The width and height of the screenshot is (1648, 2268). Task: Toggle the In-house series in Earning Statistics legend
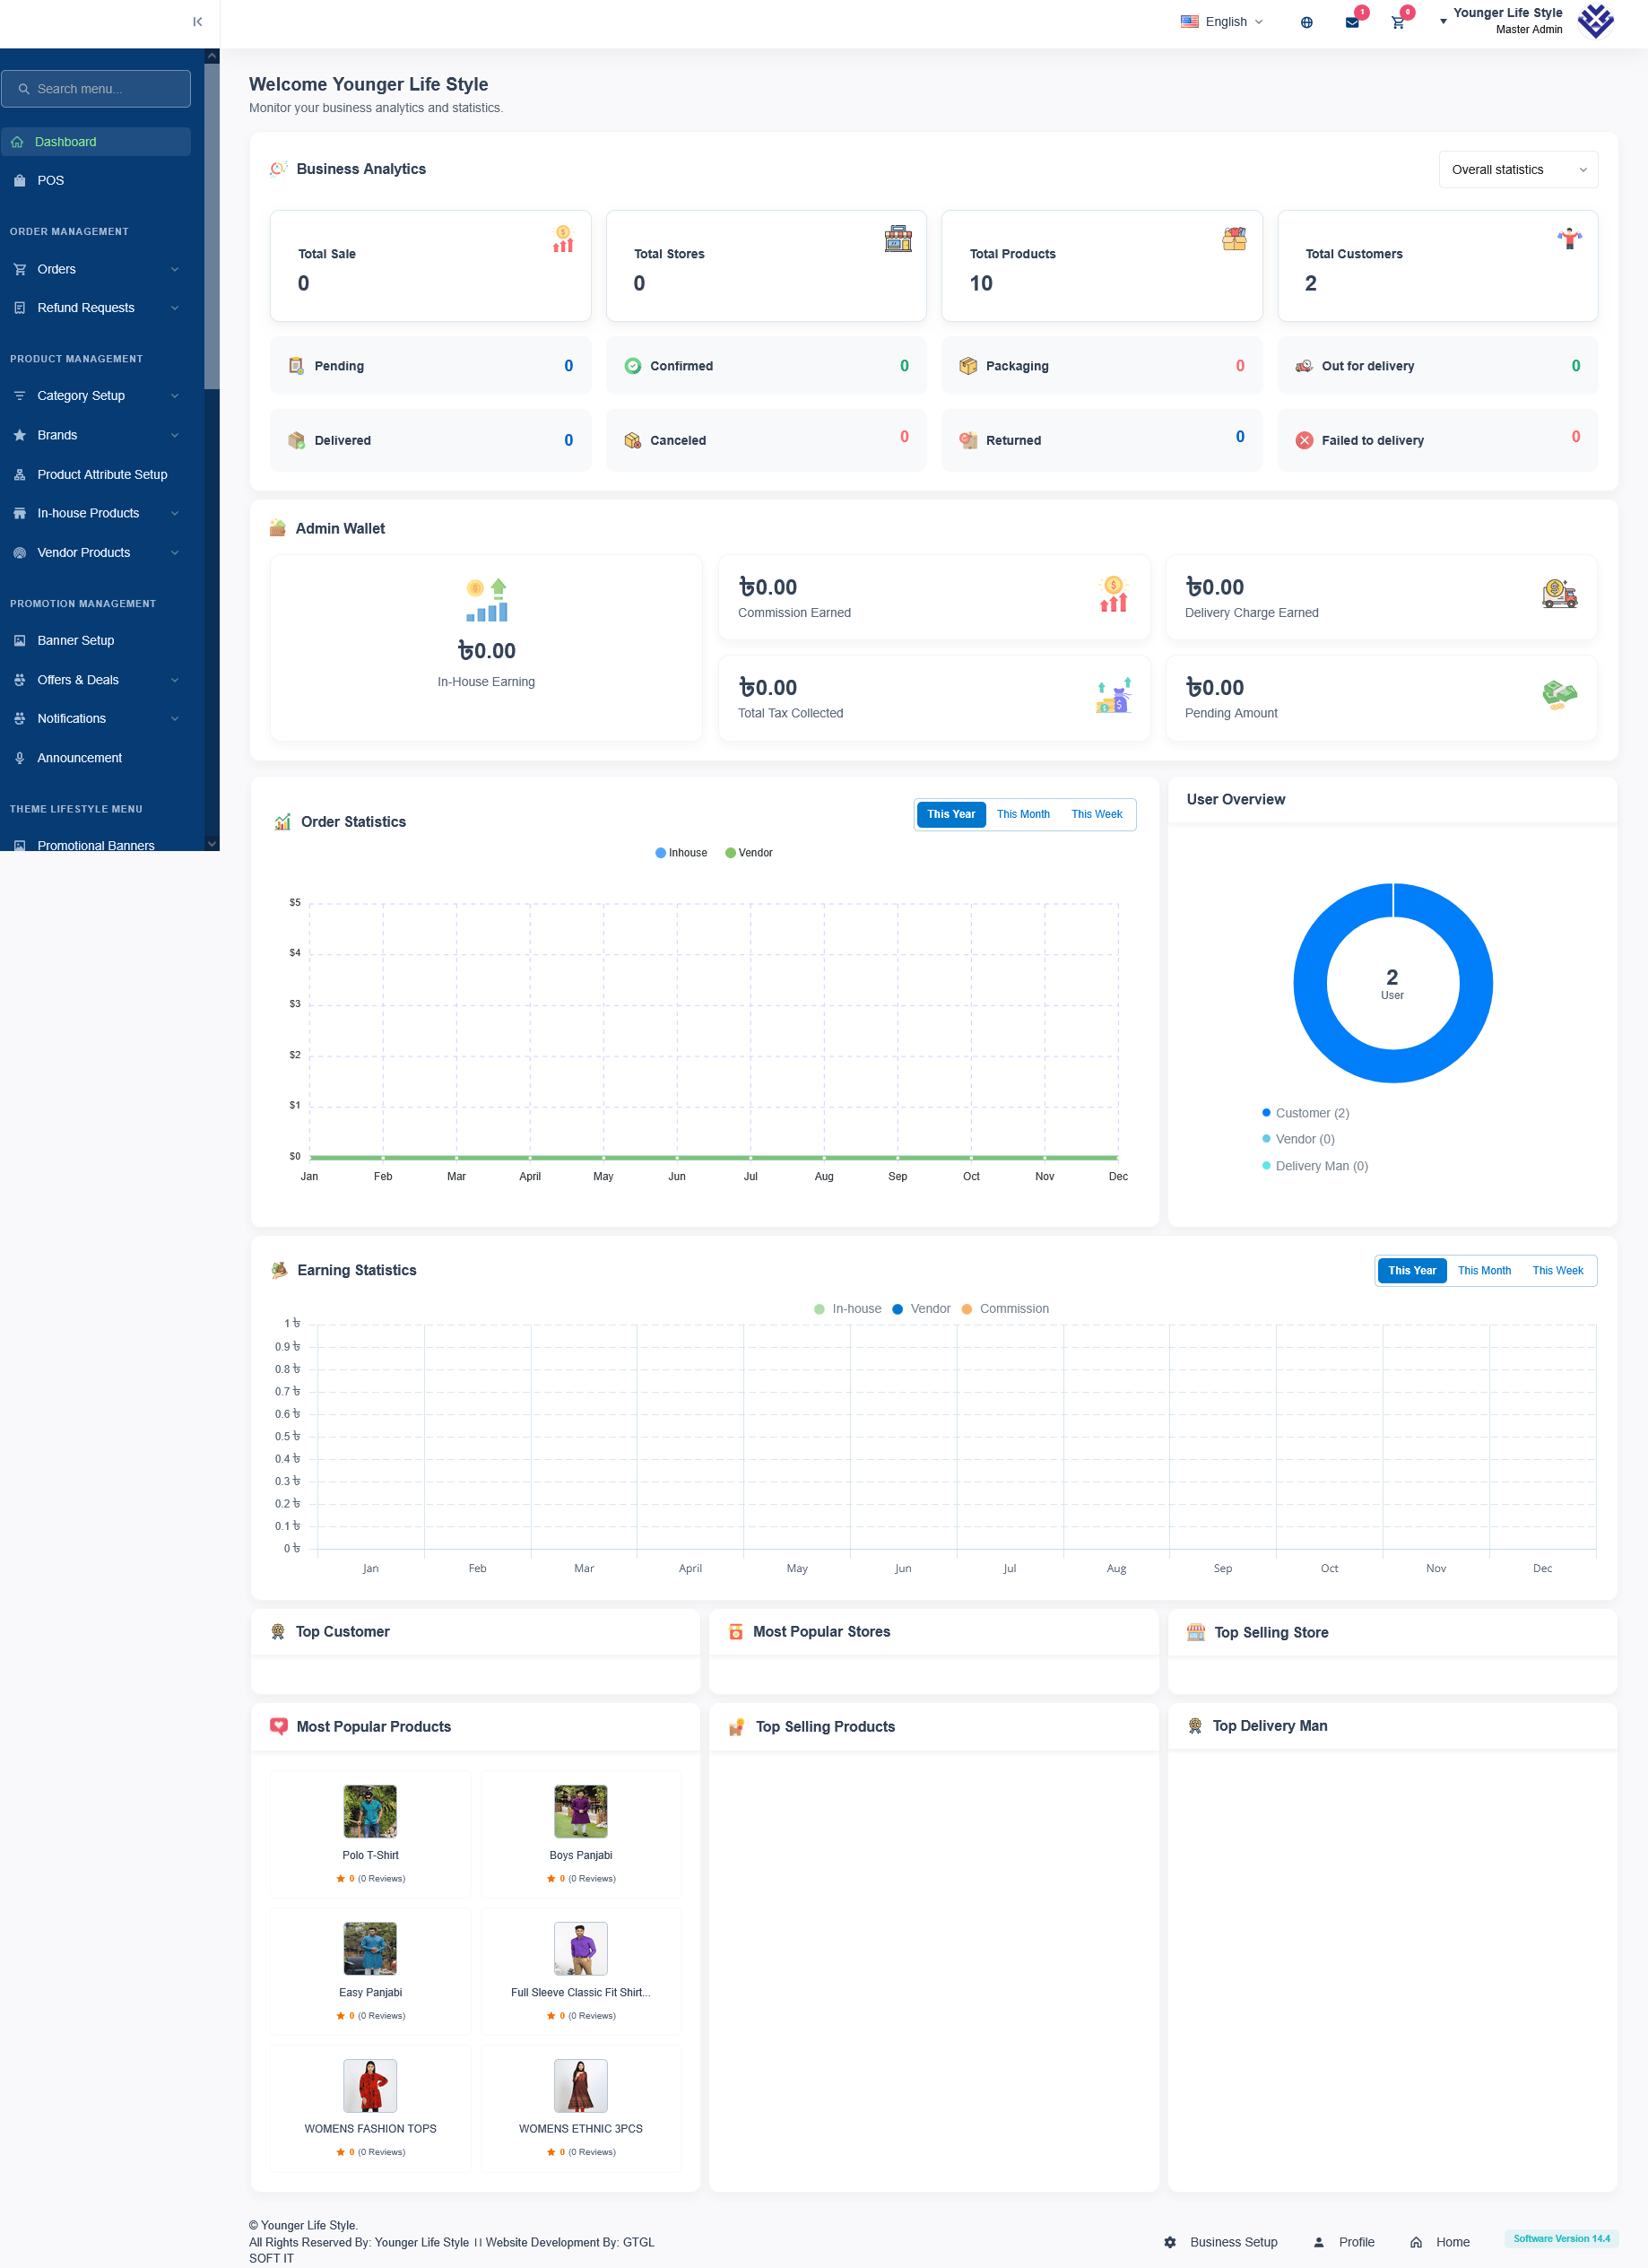[848, 1309]
